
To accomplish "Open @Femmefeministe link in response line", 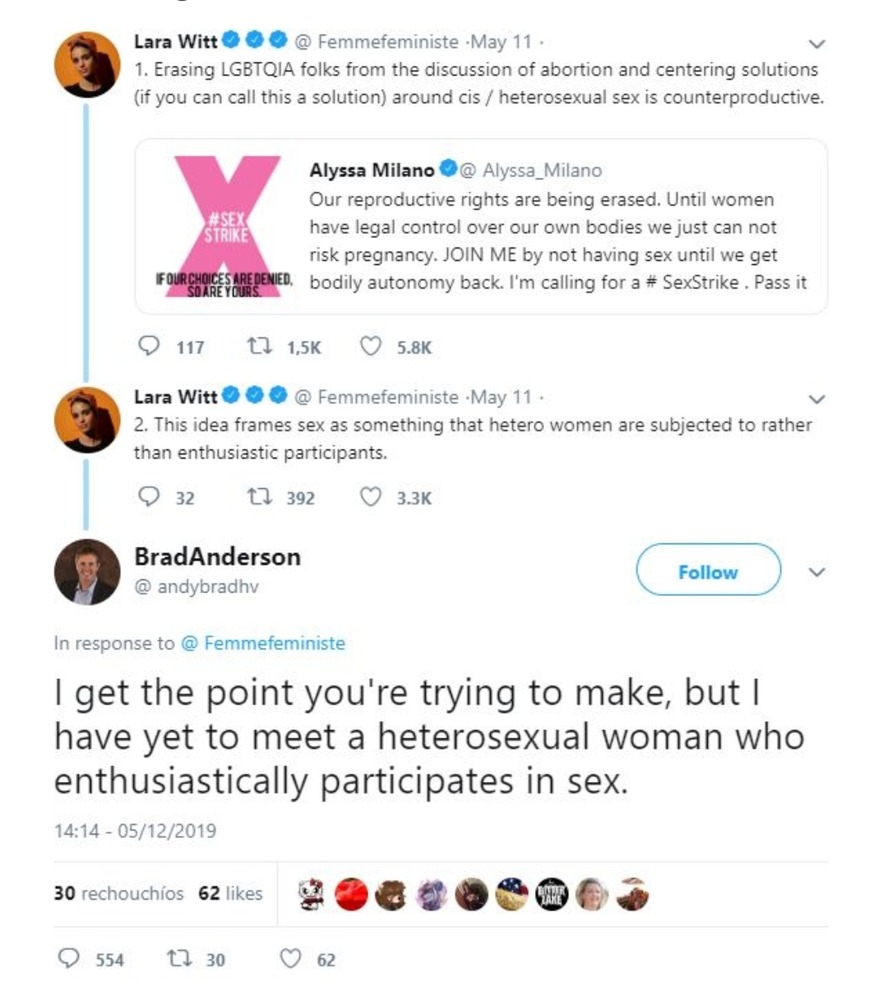I will point(263,643).
